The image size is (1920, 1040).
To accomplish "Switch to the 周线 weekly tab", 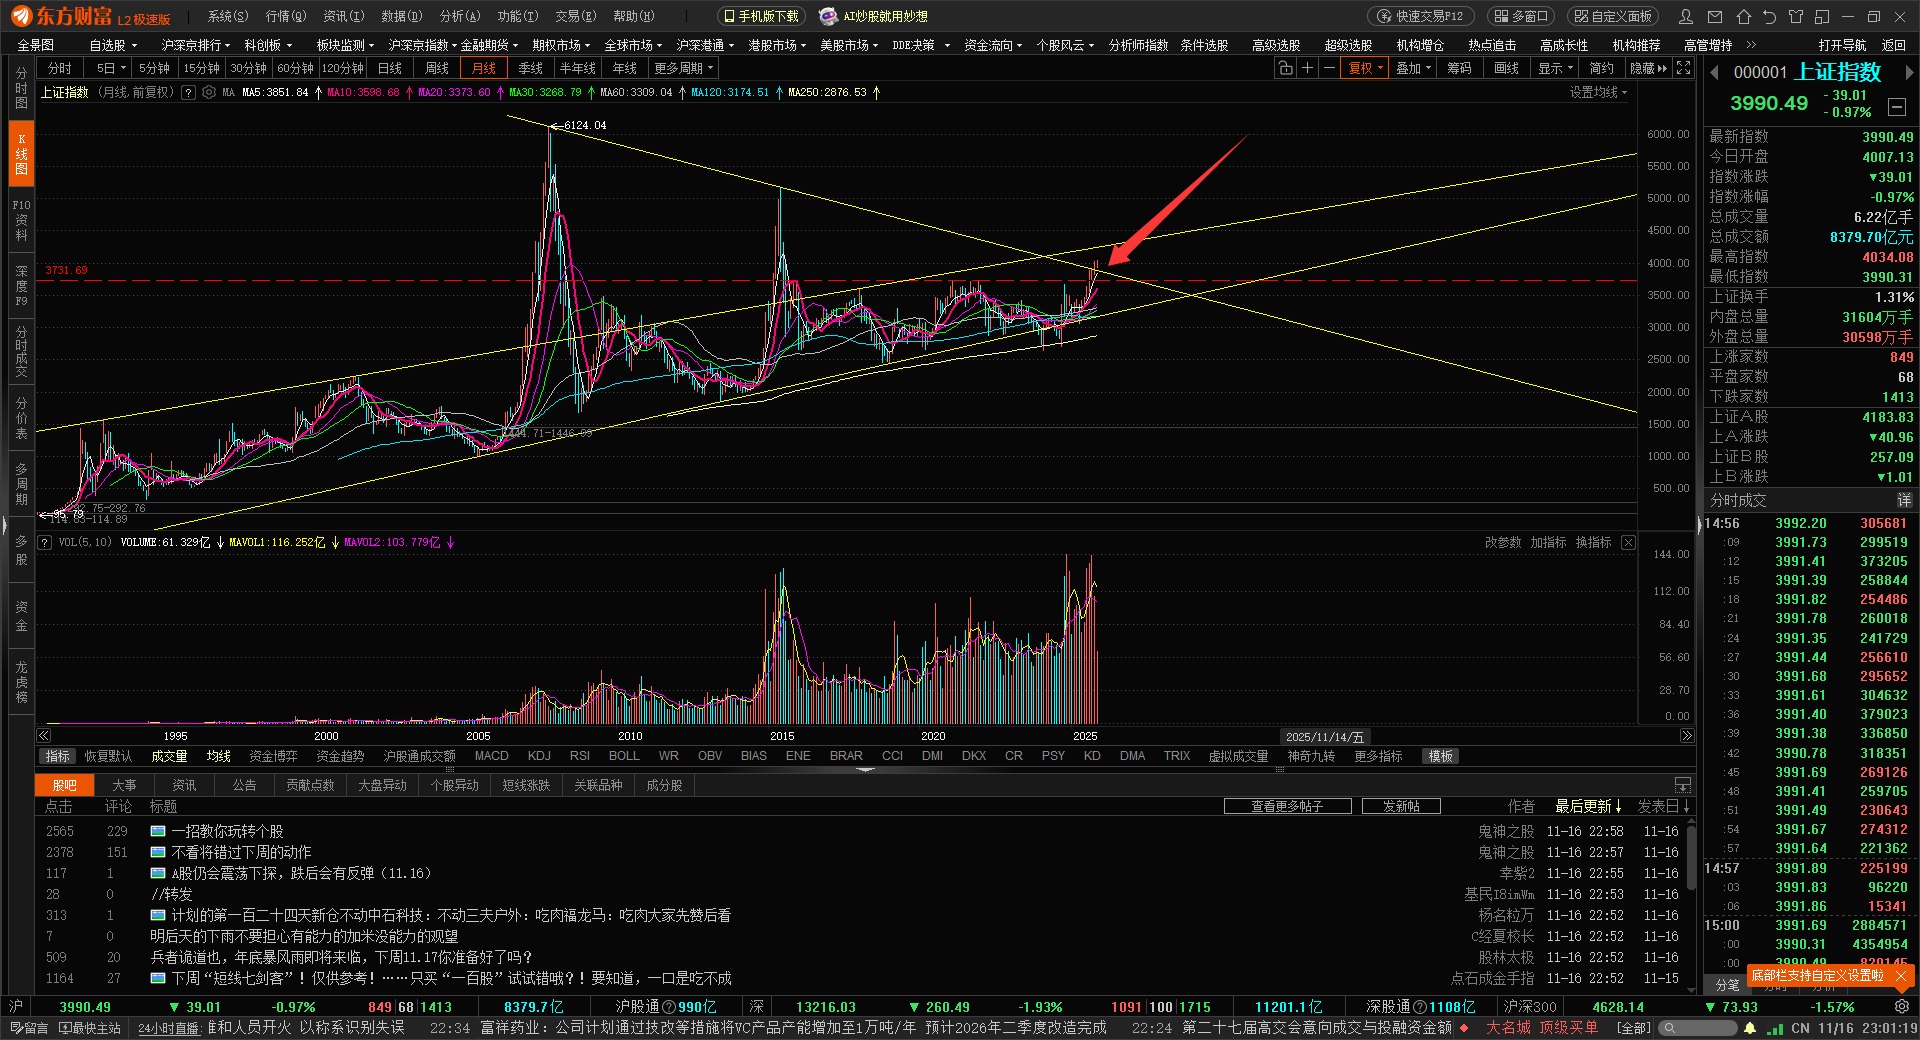I will pyautogui.click(x=437, y=68).
